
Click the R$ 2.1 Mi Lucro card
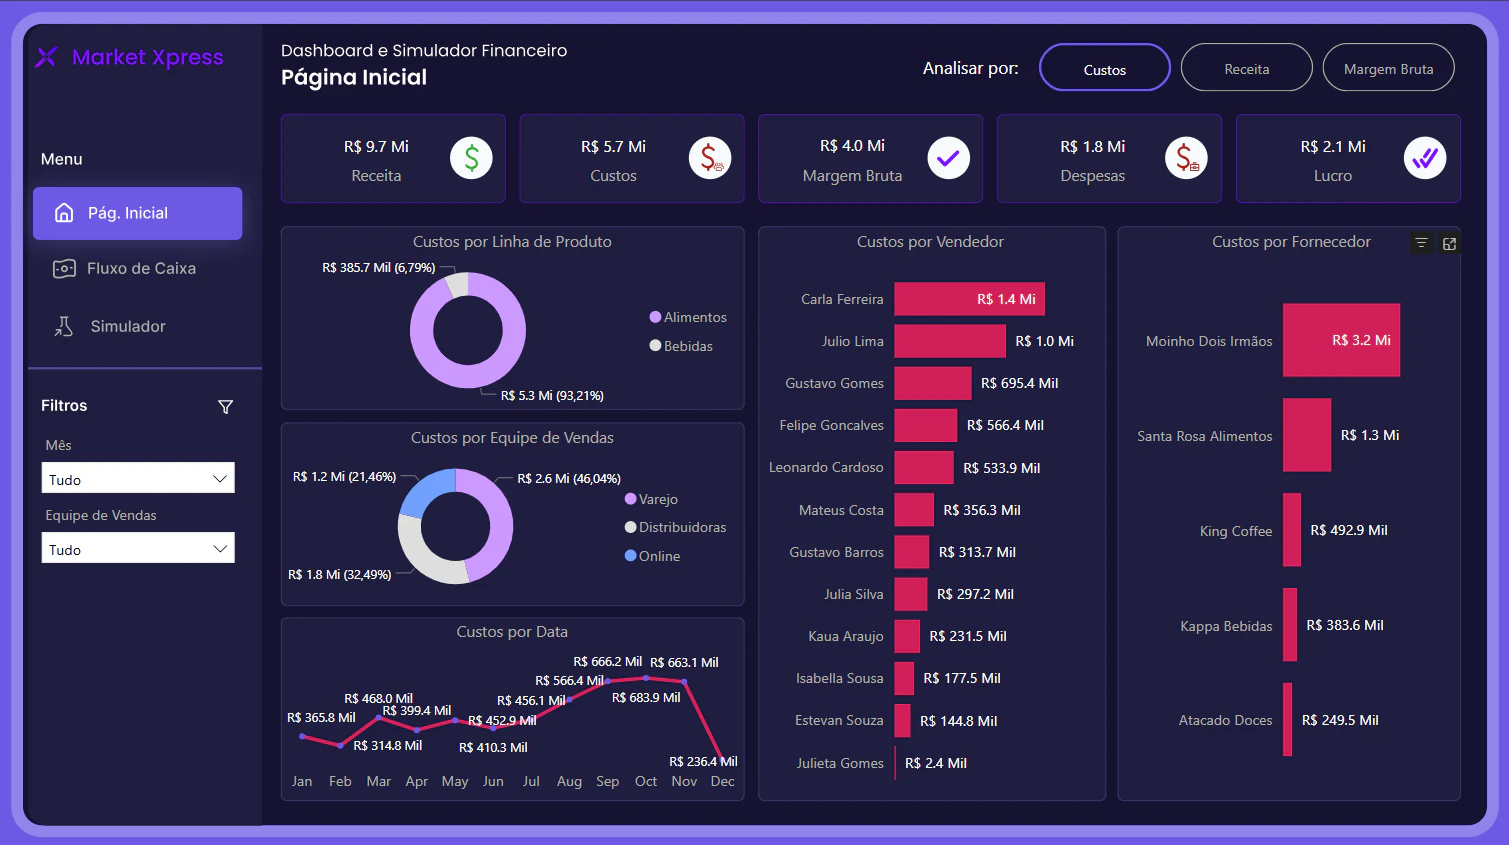tap(1348, 159)
